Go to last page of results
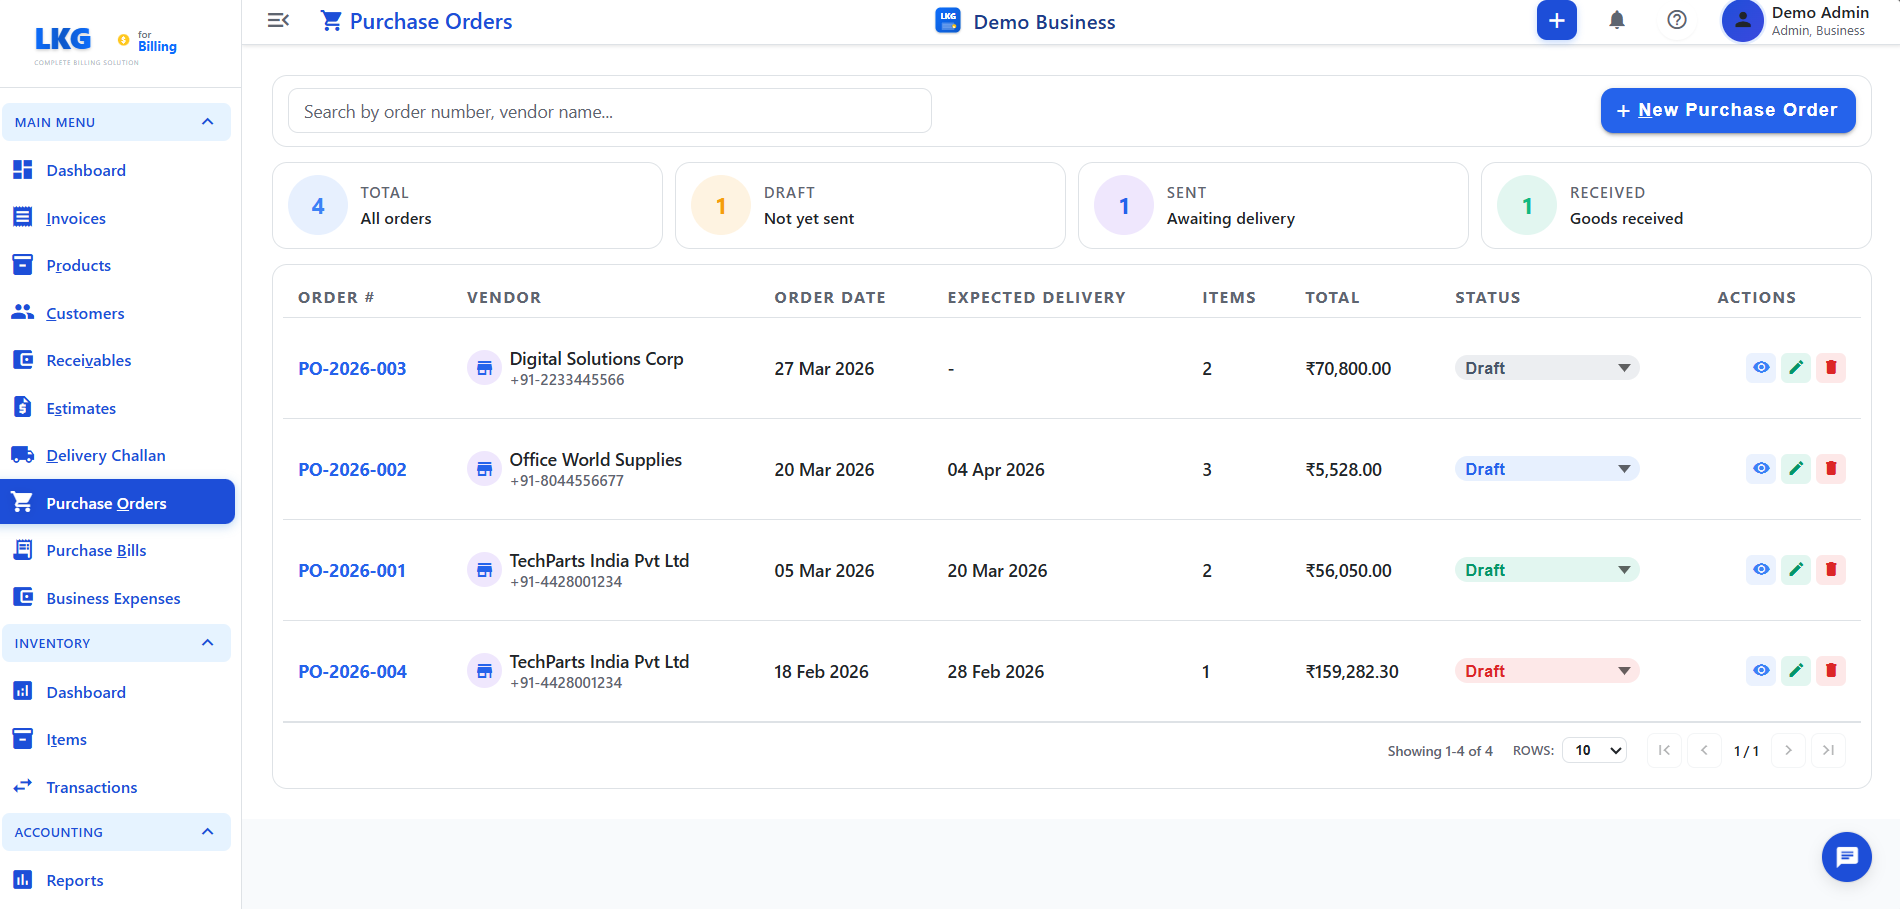The width and height of the screenshot is (1900, 909). pos(1828,751)
